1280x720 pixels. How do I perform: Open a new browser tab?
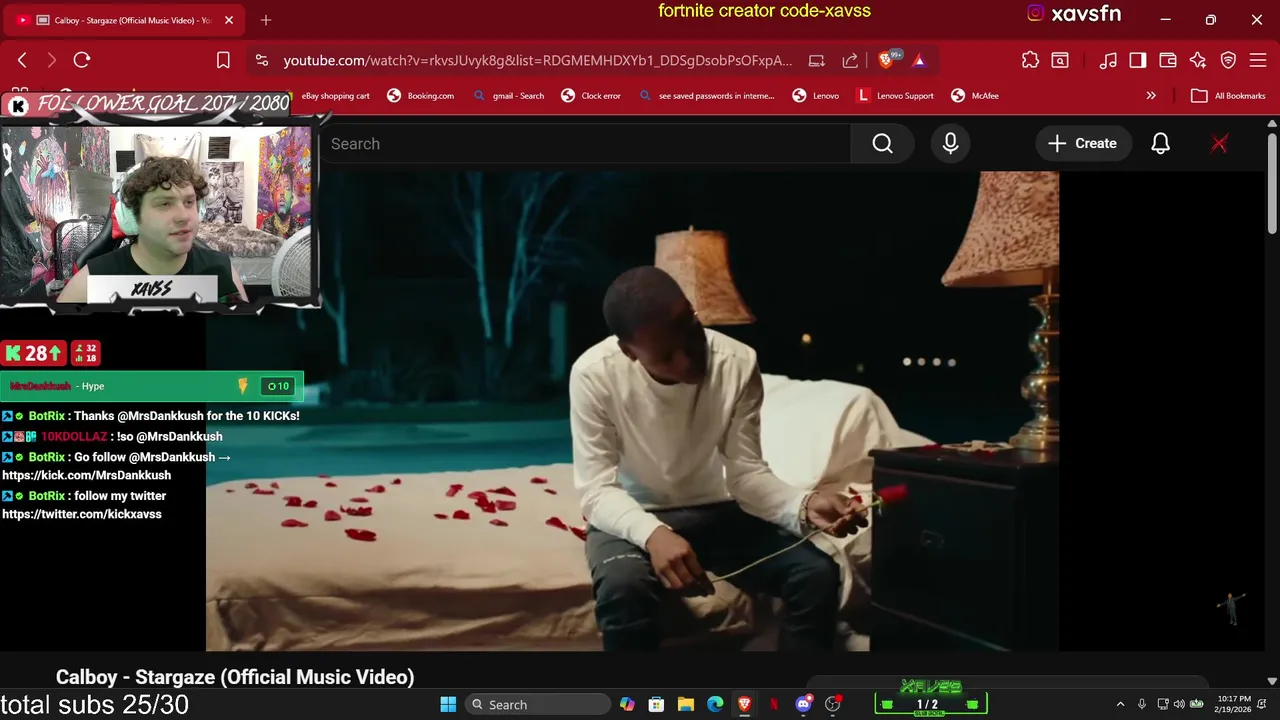point(266,20)
